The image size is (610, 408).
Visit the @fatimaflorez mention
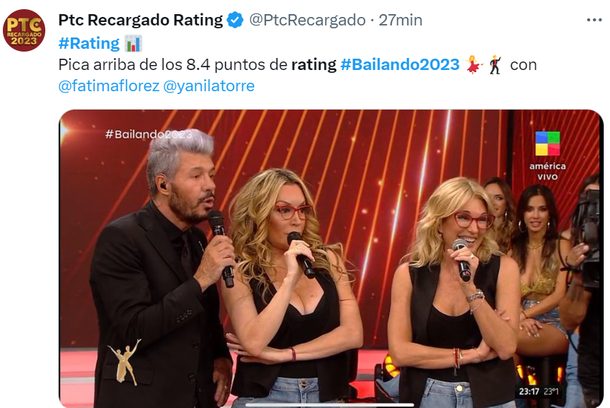(109, 86)
